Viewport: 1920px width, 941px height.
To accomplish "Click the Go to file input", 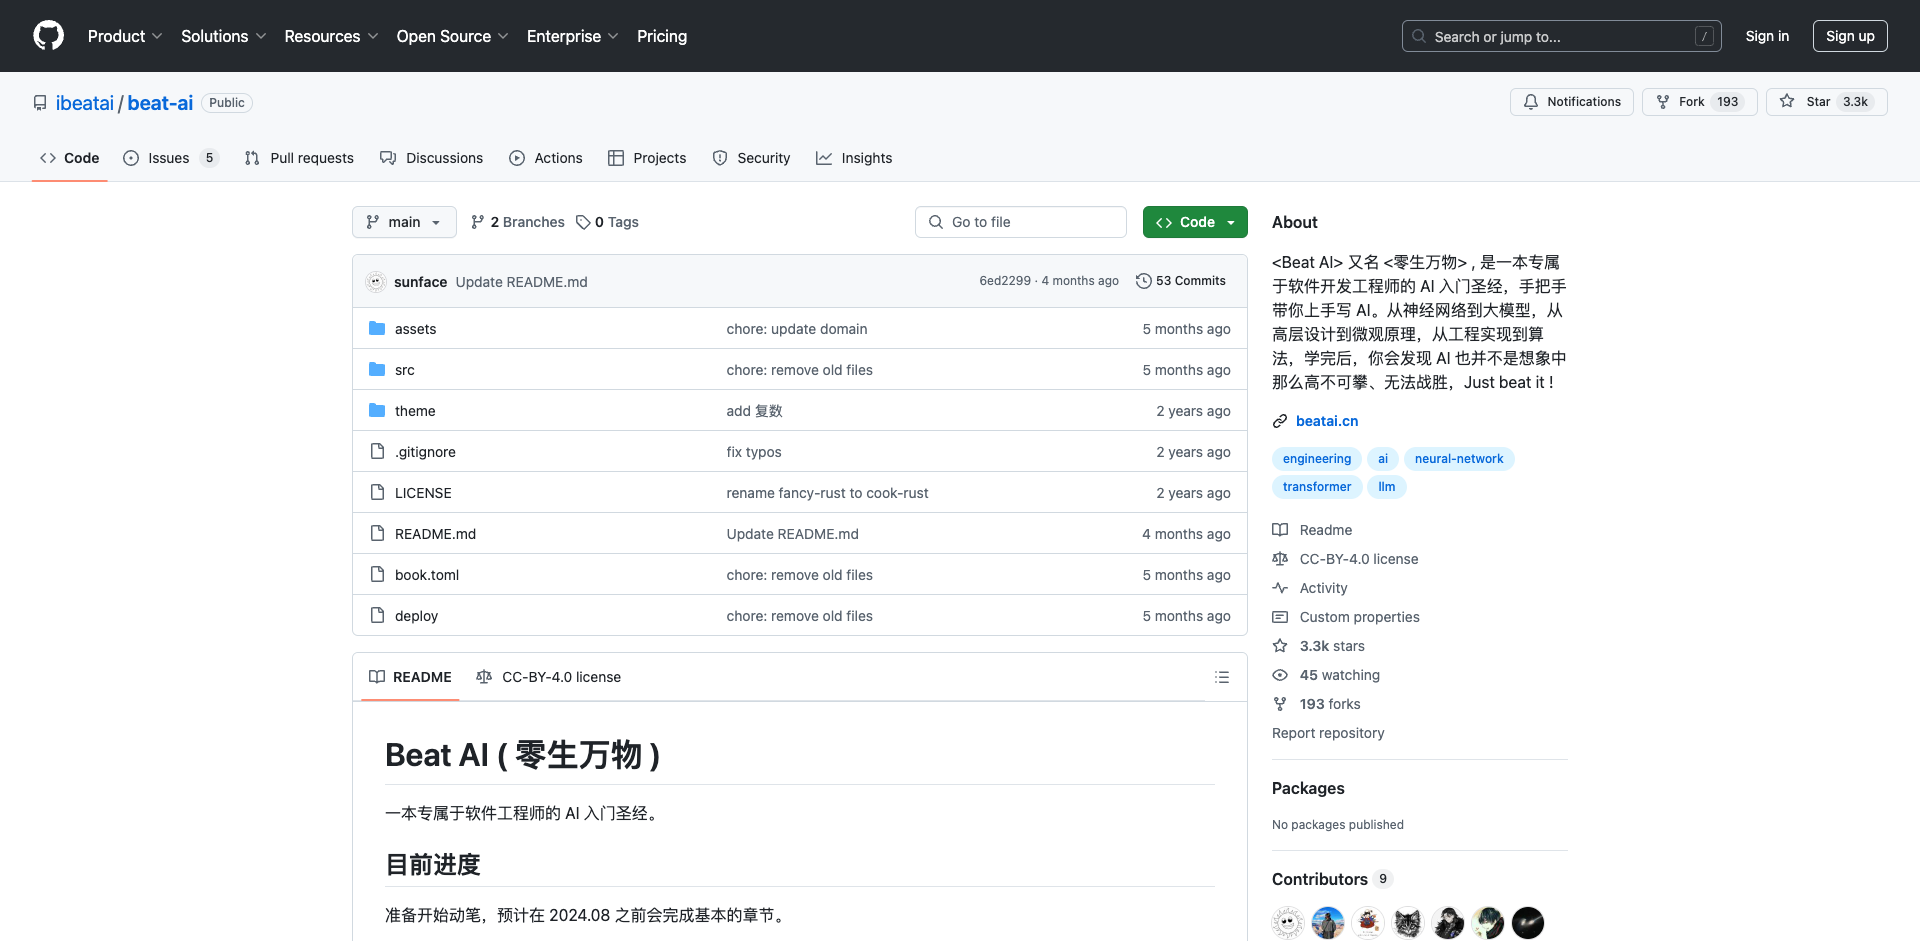I will coord(1021,222).
